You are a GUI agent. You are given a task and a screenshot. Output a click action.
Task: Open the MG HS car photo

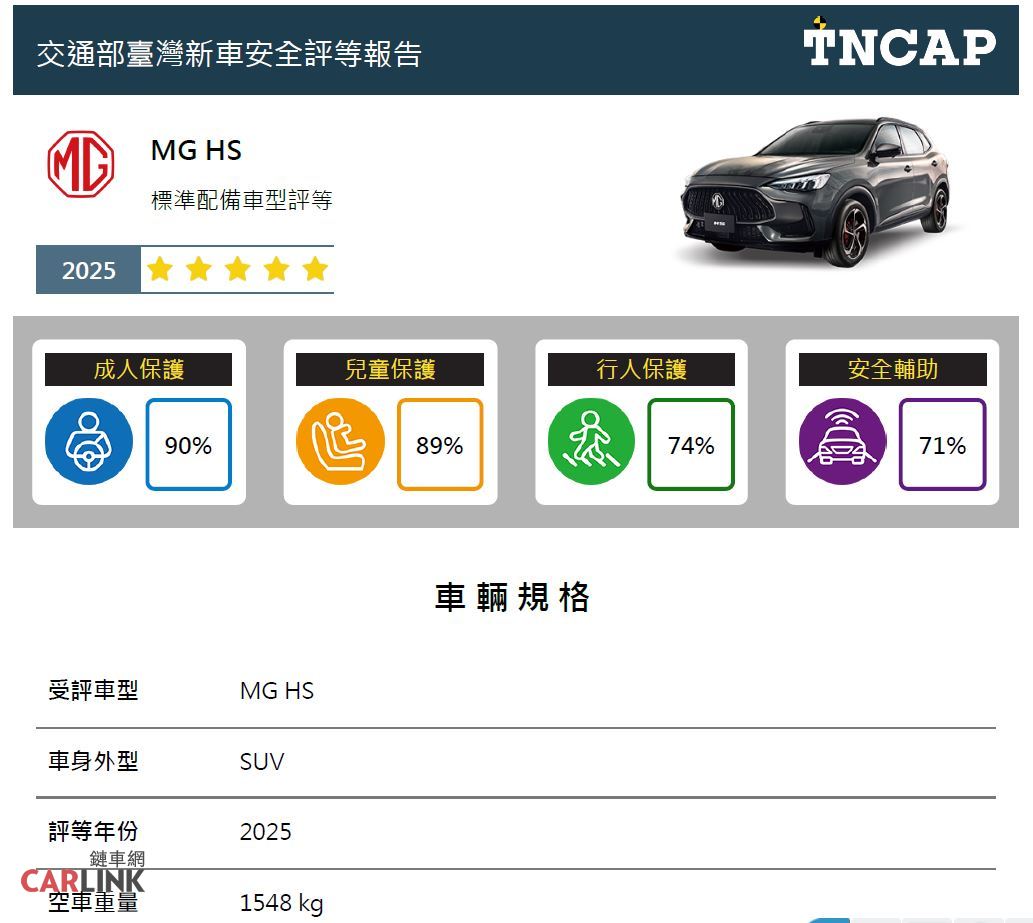coord(813,192)
